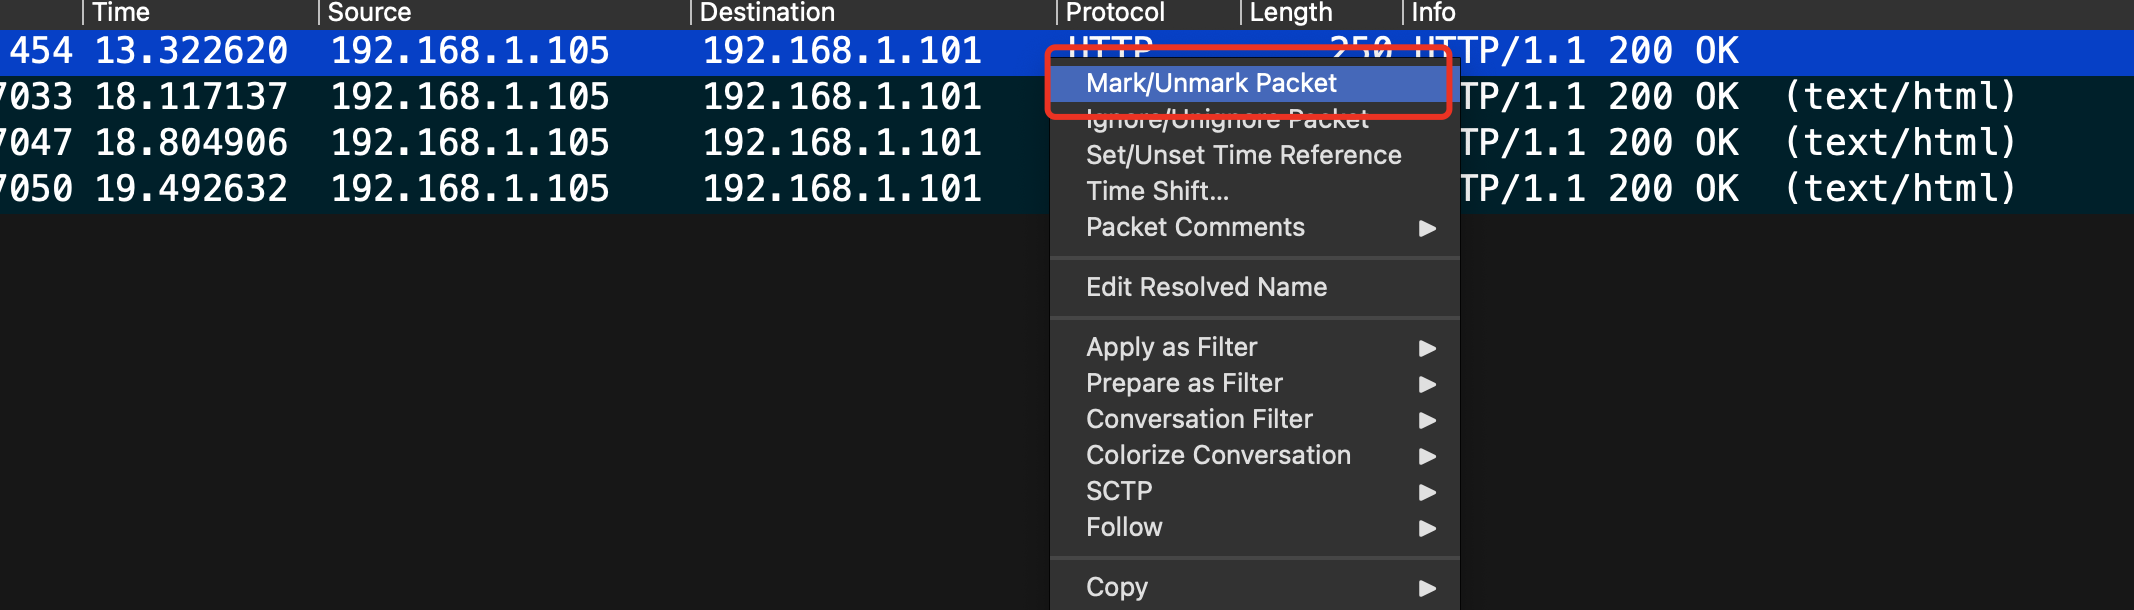
Task: Click the Info column header
Action: [x=1433, y=13]
